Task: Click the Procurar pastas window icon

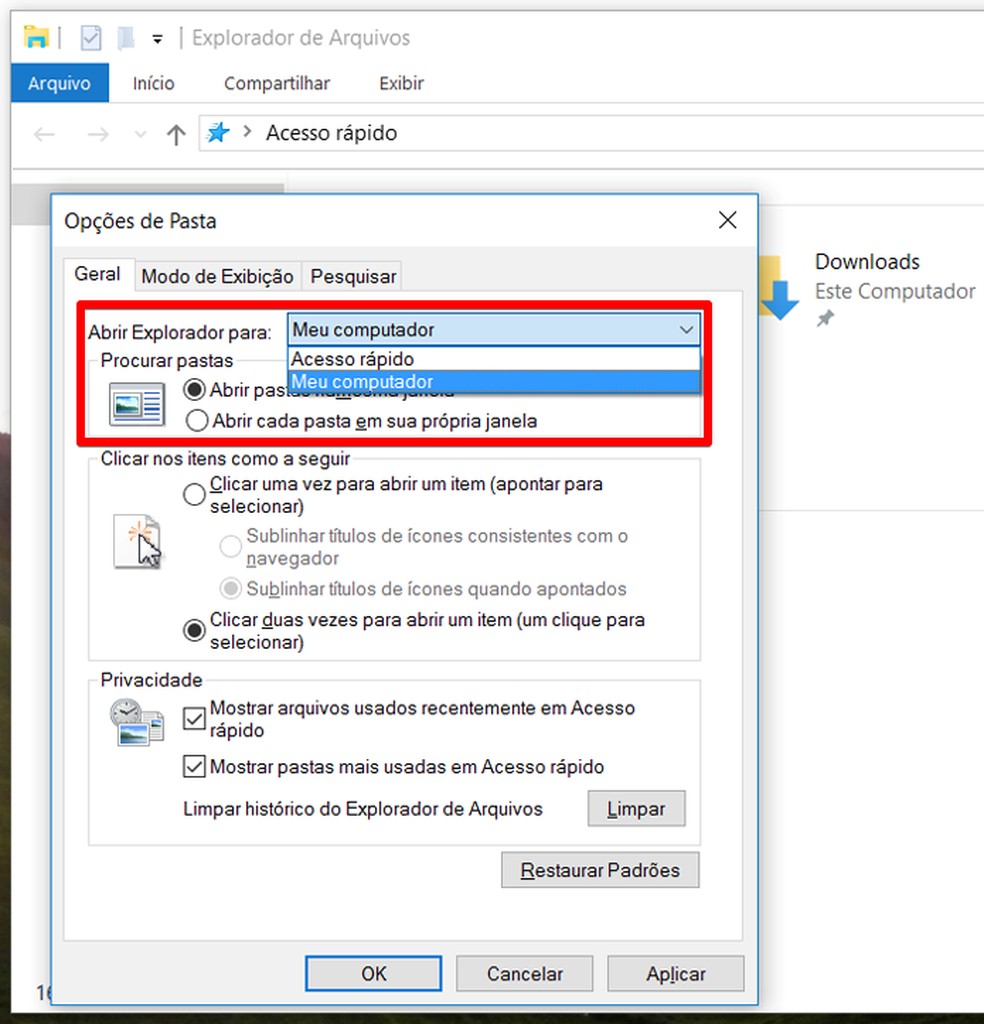Action: [136, 404]
